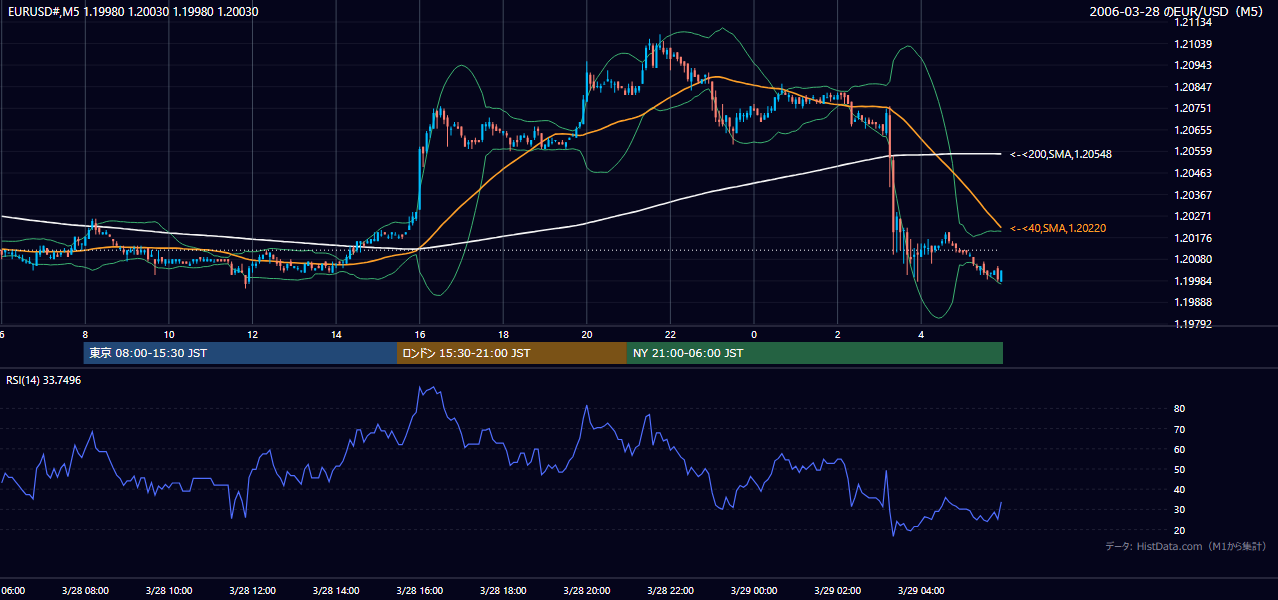Click hour 12 on the upper chart axis
Viewport: 1278px width, 600px height.
(x=252, y=334)
